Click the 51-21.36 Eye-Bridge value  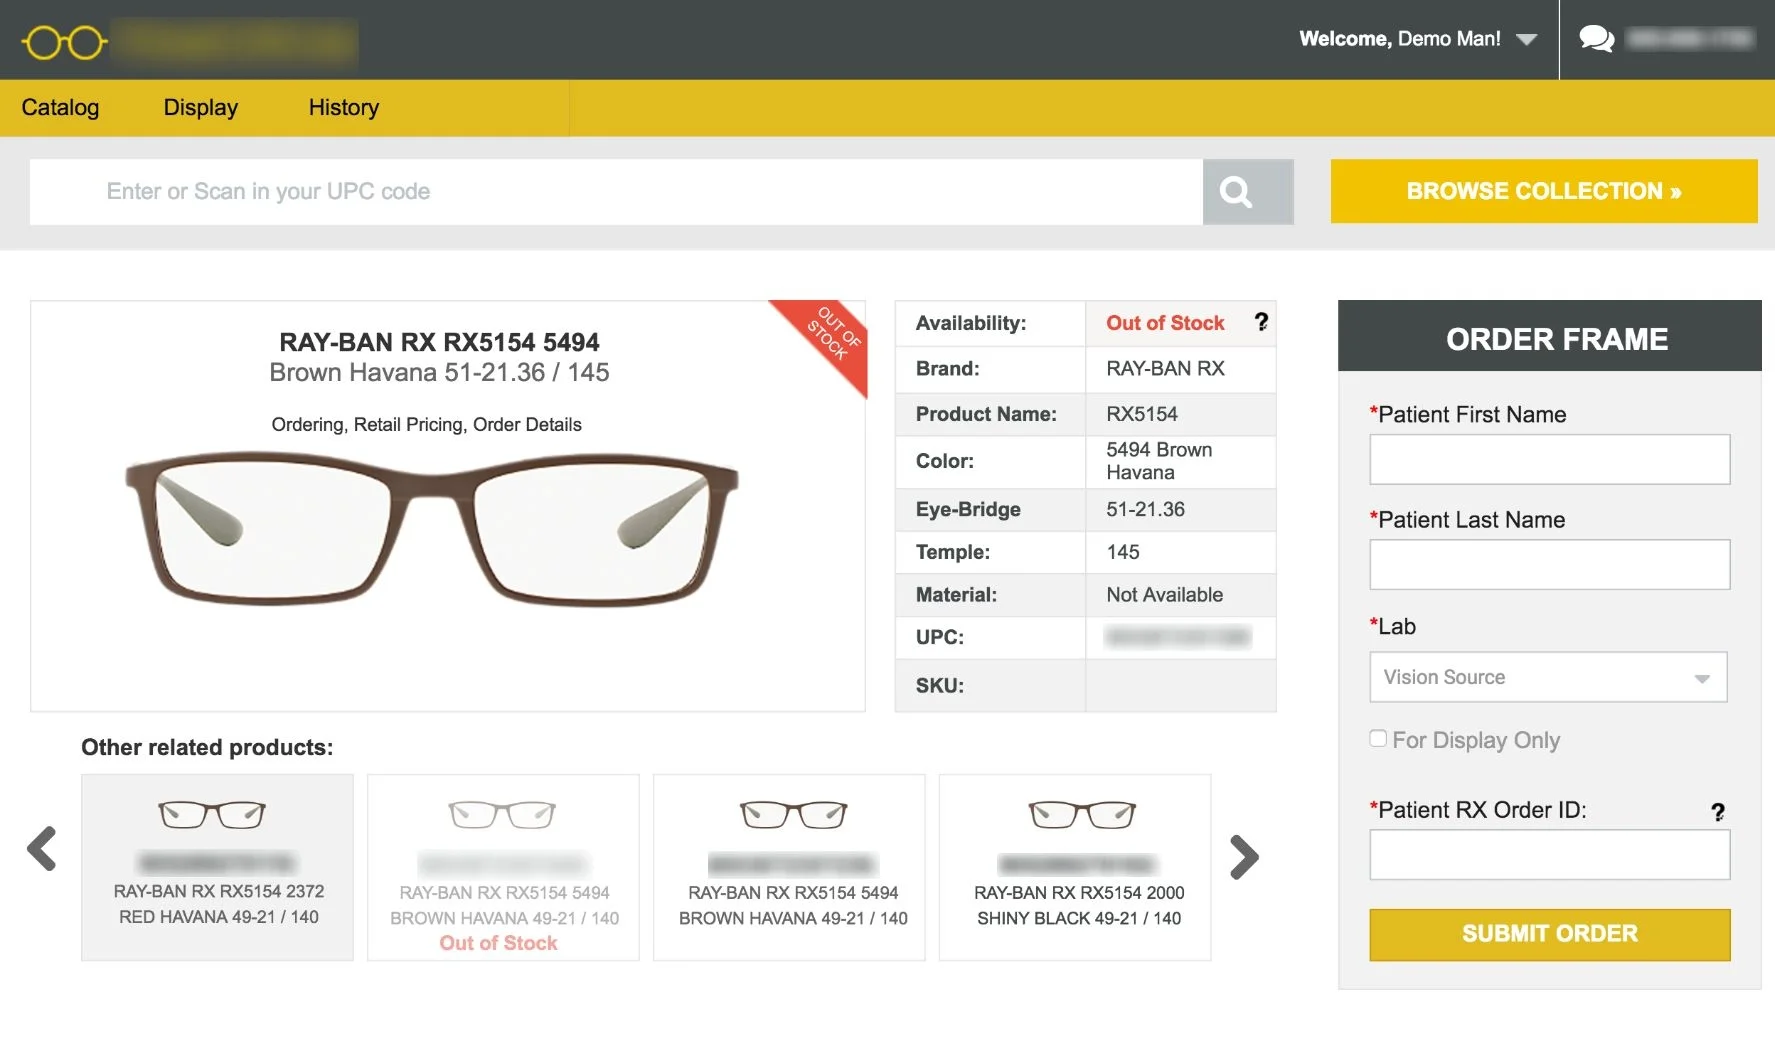(x=1145, y=509)
